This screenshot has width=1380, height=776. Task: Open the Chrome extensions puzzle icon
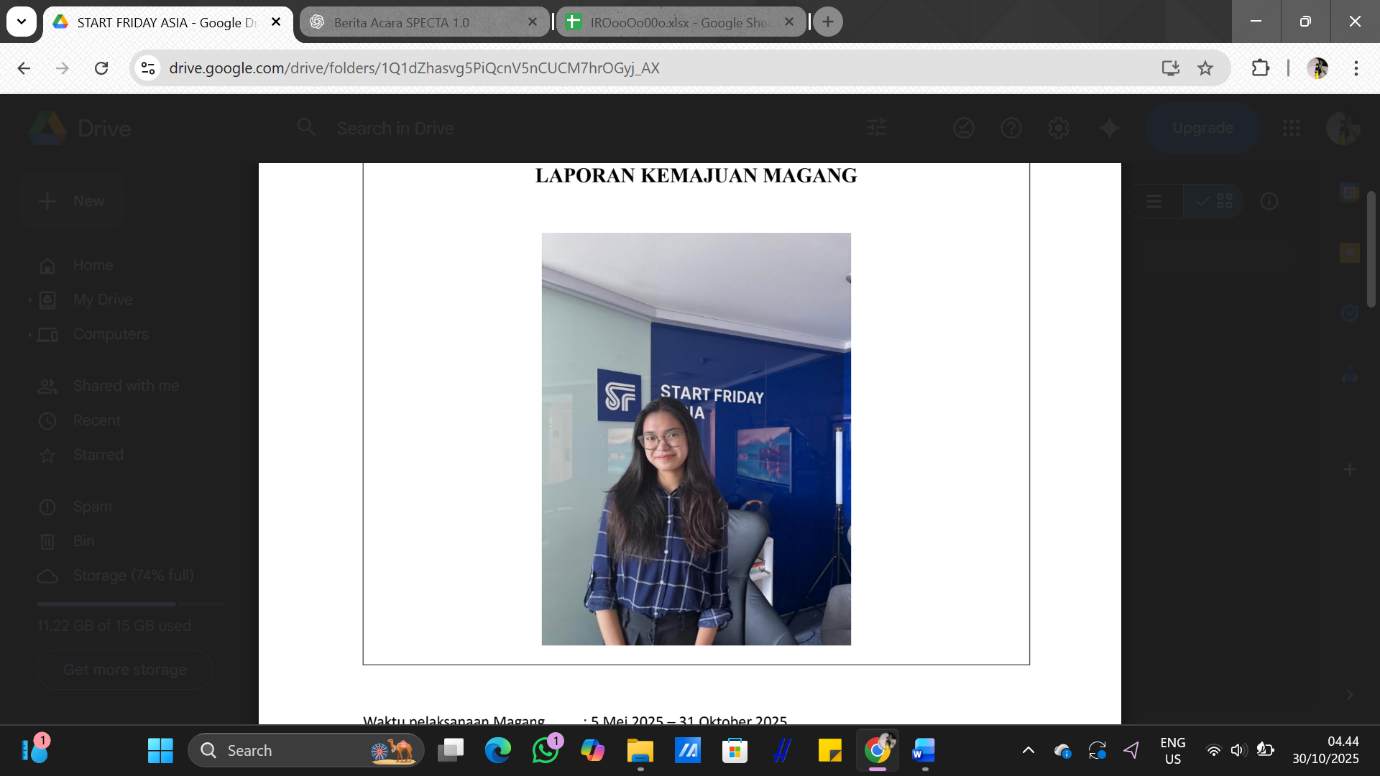(x=1260, y=68)
